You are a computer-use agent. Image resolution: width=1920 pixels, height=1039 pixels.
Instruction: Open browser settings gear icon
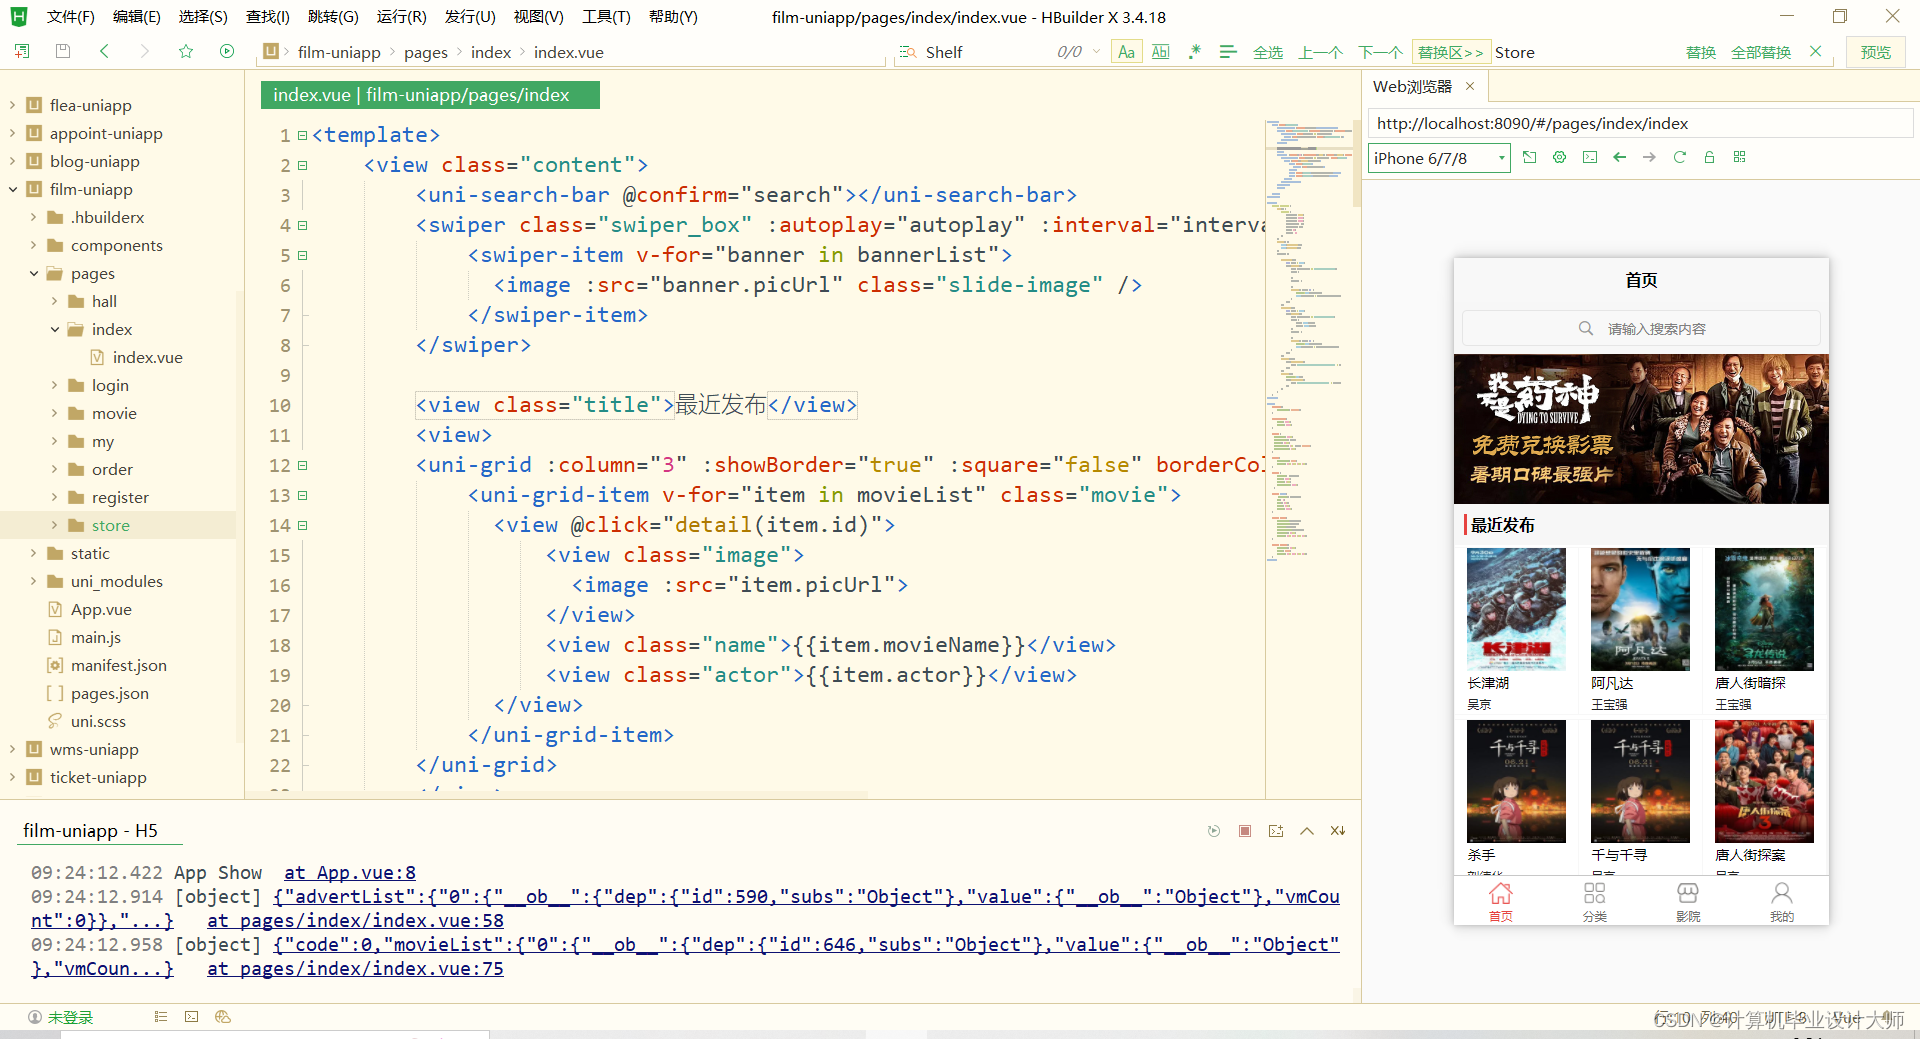[x=1559, y=157]
